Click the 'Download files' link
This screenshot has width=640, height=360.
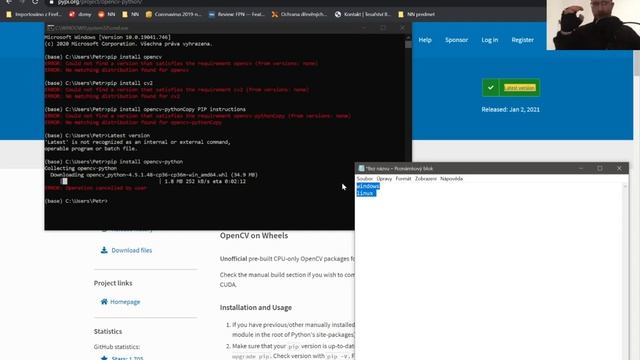point(131,250)
